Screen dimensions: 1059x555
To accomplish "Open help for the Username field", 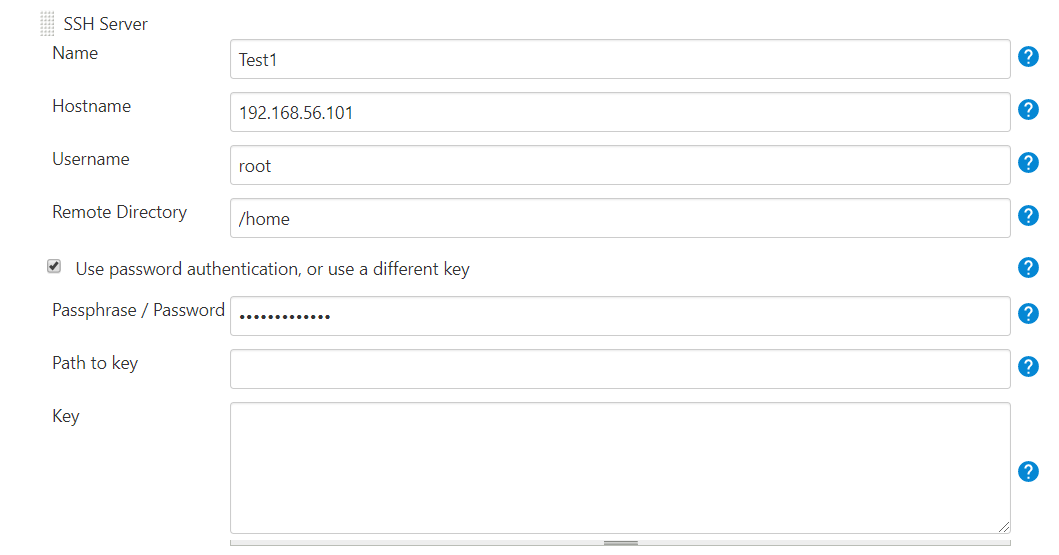I will click(1028, 163).
